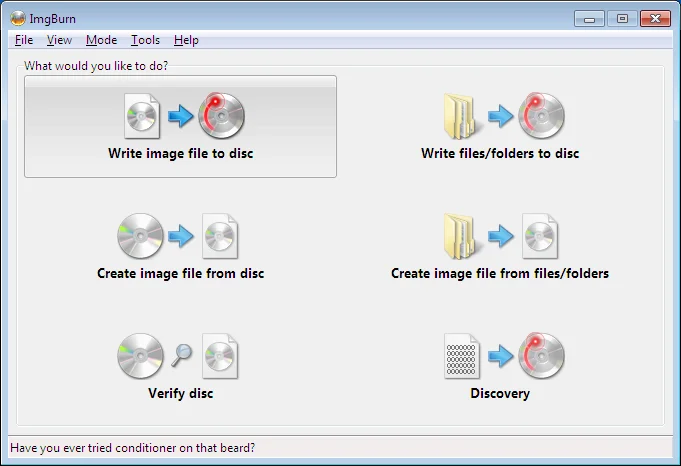Click the yellow folder in Write files/folders
Viewport: 681px width, 466px height.
point(461,116)
